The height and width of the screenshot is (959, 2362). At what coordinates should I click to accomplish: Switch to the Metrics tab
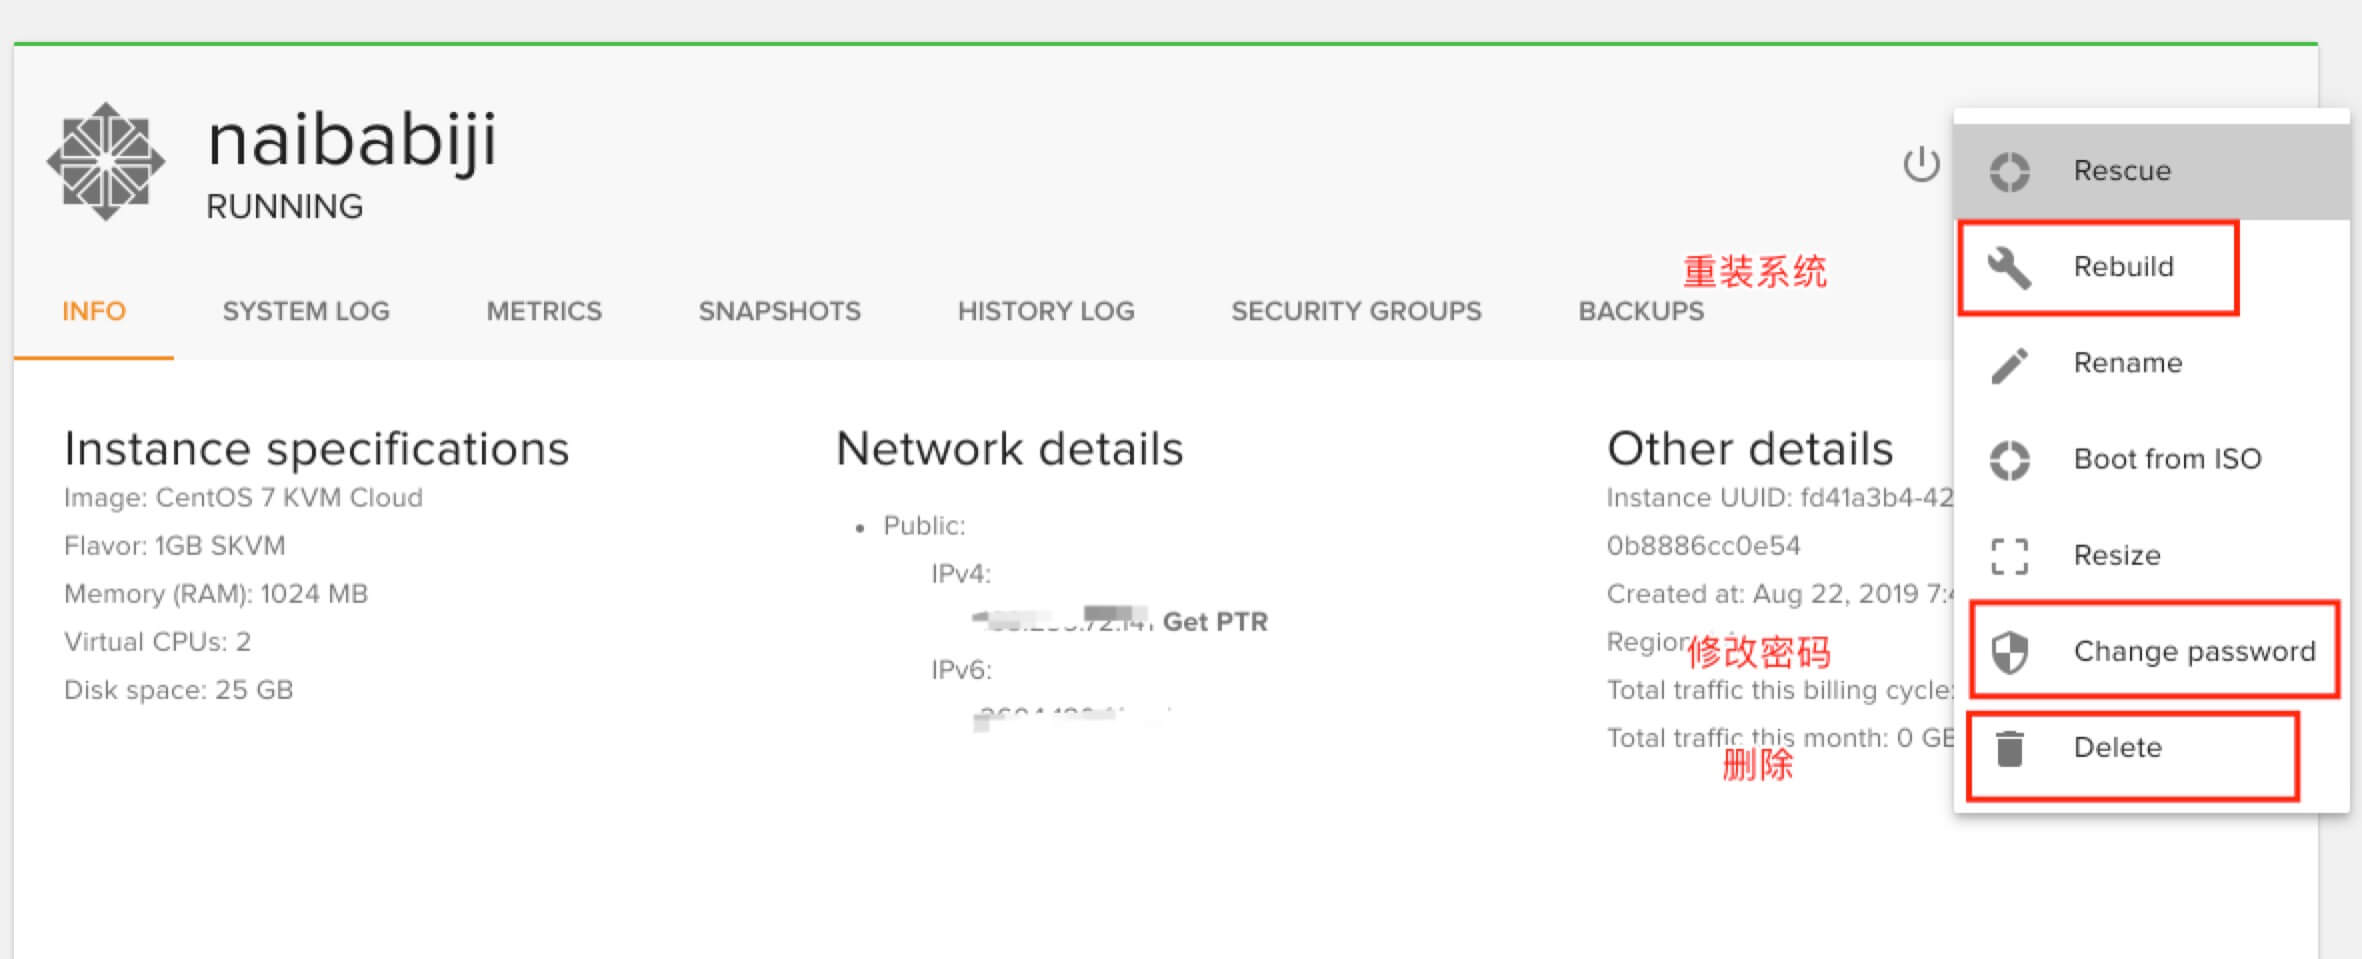tap(544, 311)
